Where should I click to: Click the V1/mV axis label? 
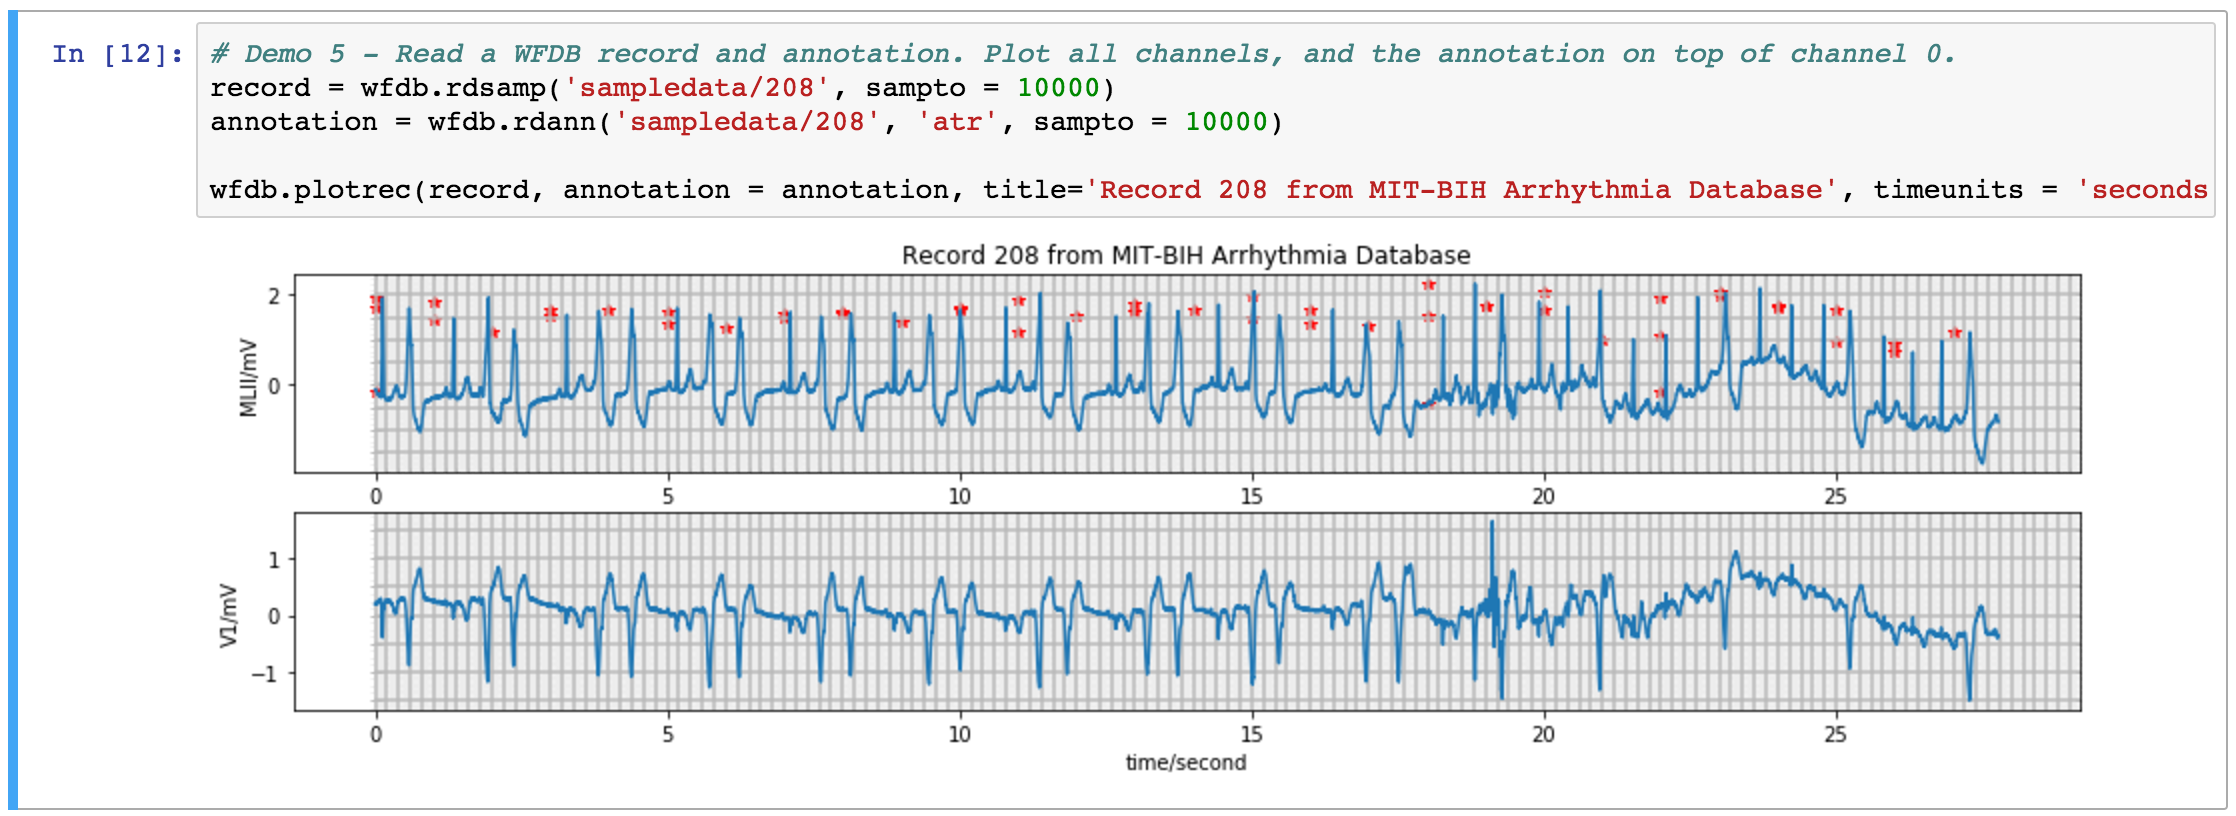[x=229, y=615]
